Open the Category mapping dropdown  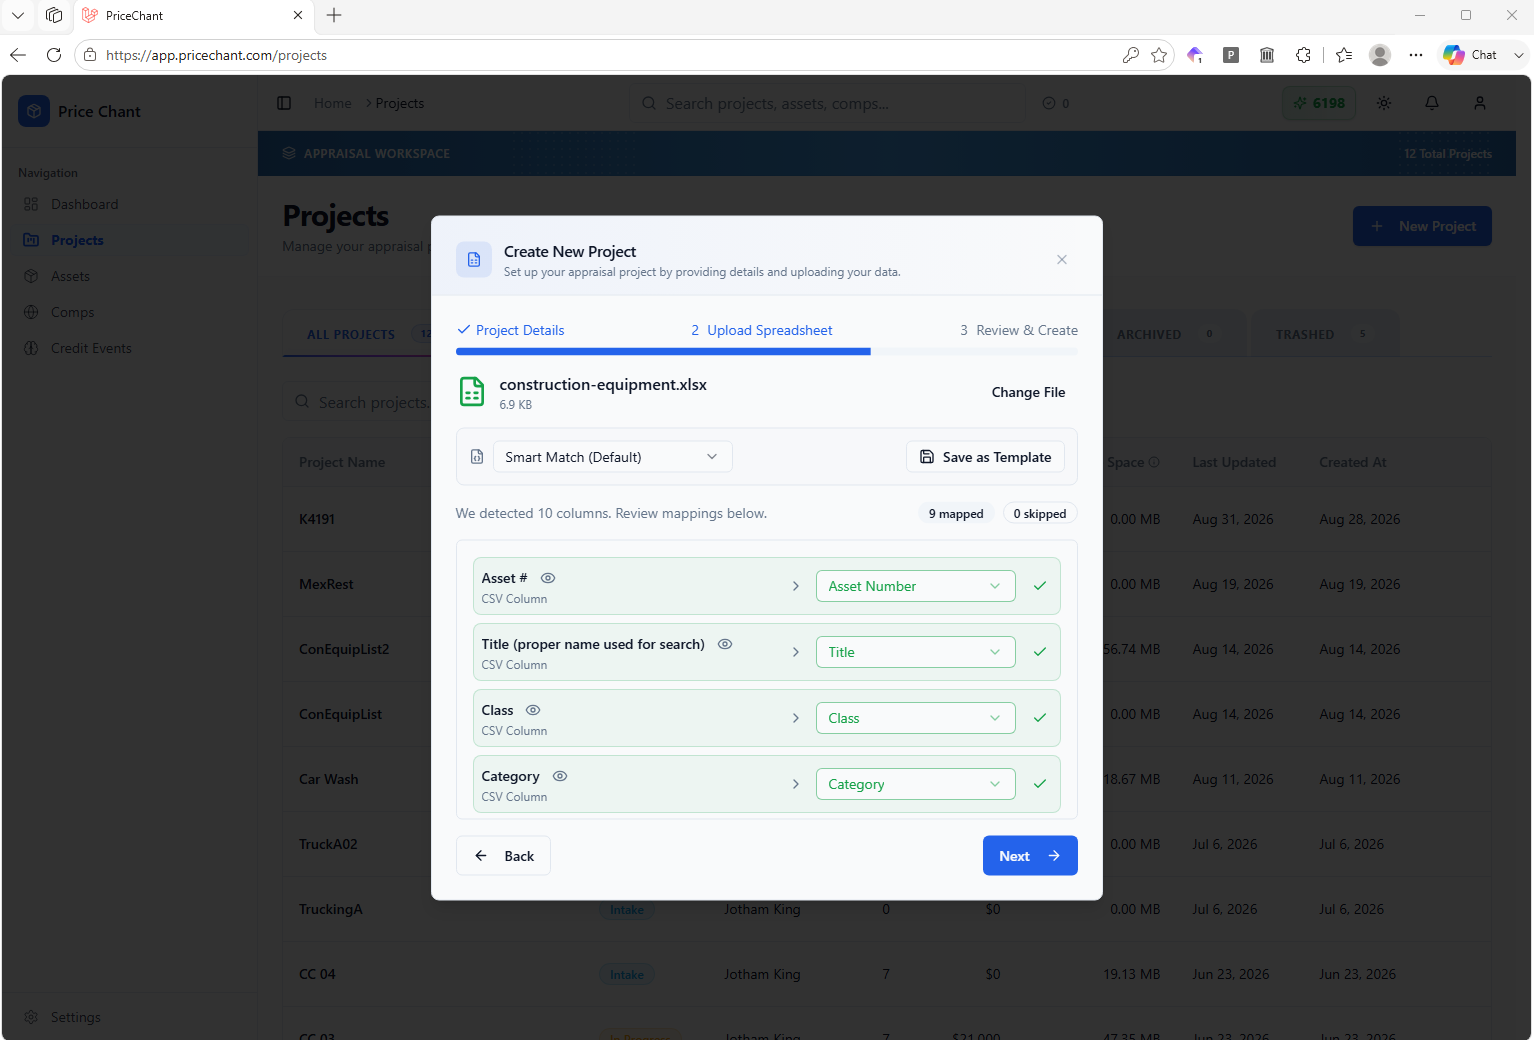tap(915, 784)
